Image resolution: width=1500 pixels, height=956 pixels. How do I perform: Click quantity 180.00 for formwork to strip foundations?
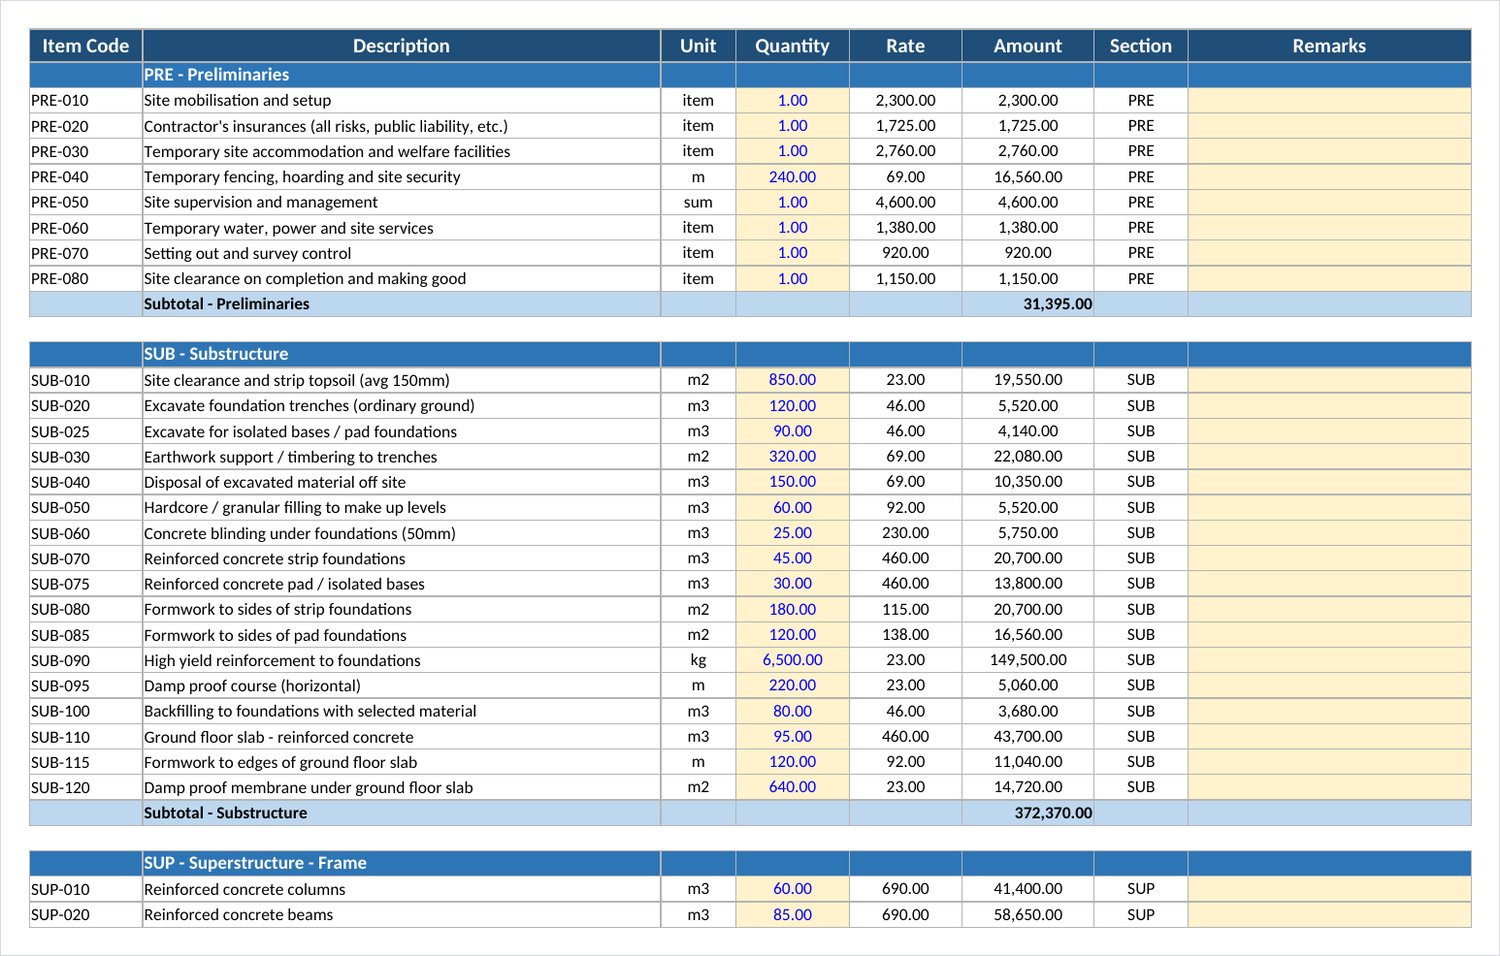coord(792,609)
